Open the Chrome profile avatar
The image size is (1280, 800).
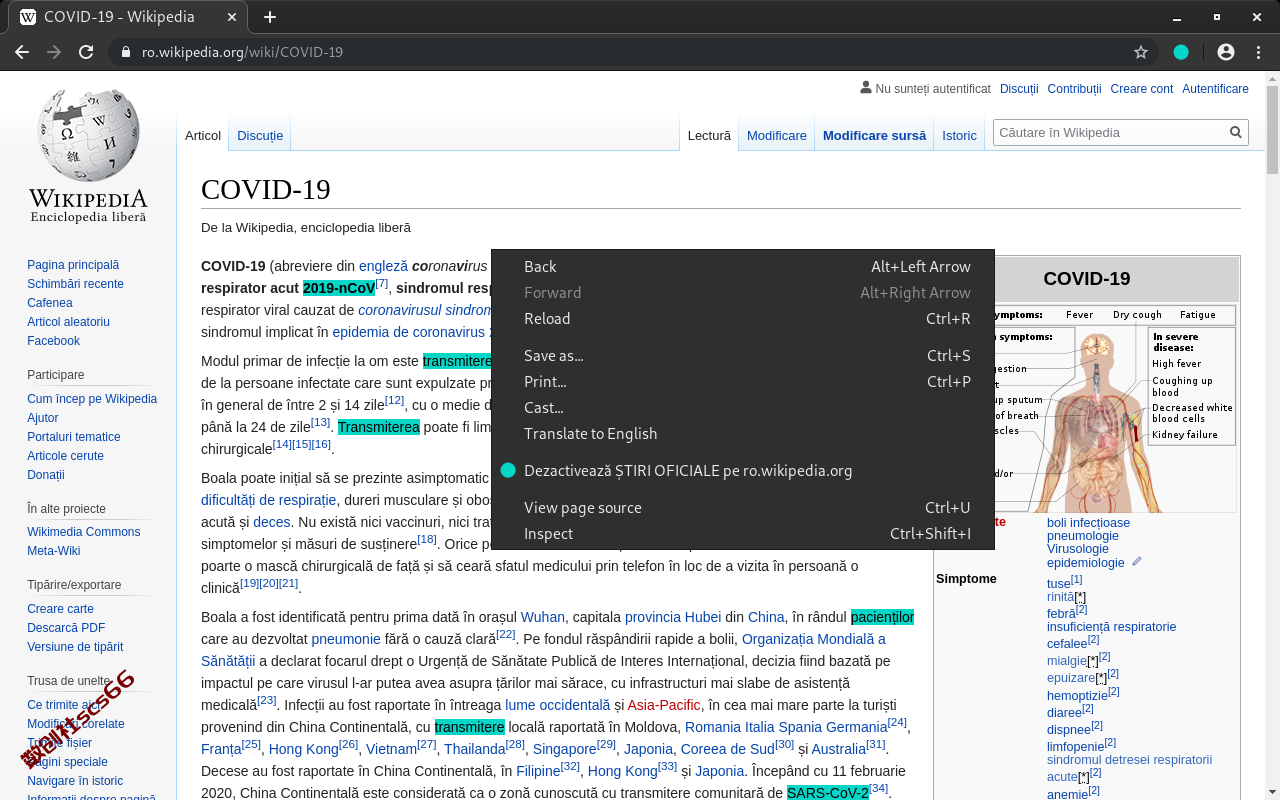[1226, 52]
